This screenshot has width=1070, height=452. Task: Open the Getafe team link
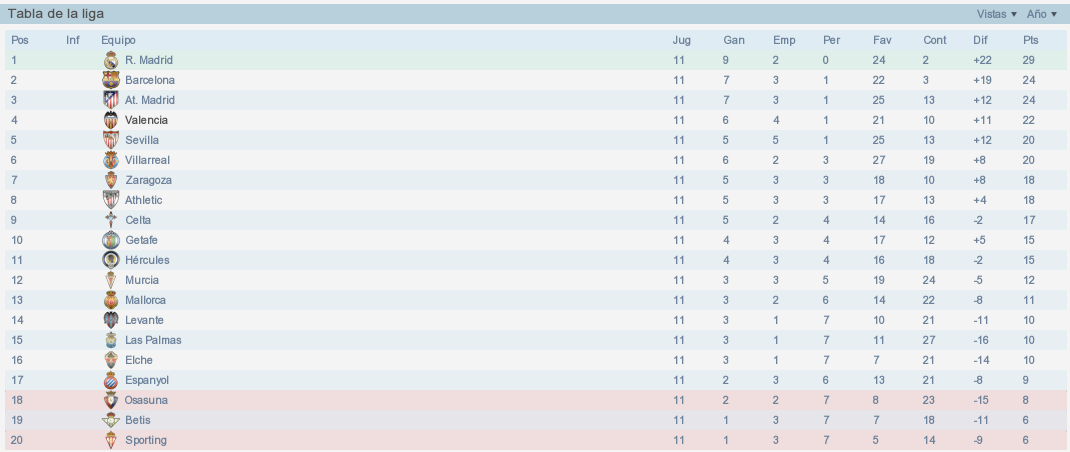pos(141,240)
